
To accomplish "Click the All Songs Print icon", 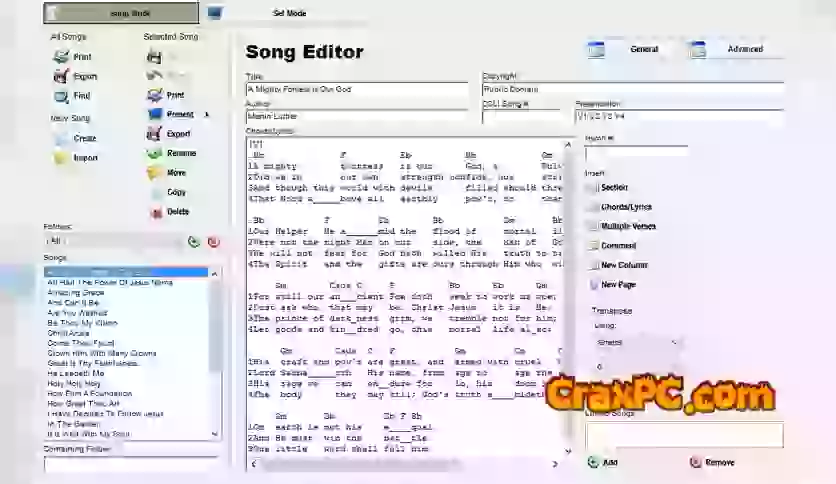I will click(61, 57).
